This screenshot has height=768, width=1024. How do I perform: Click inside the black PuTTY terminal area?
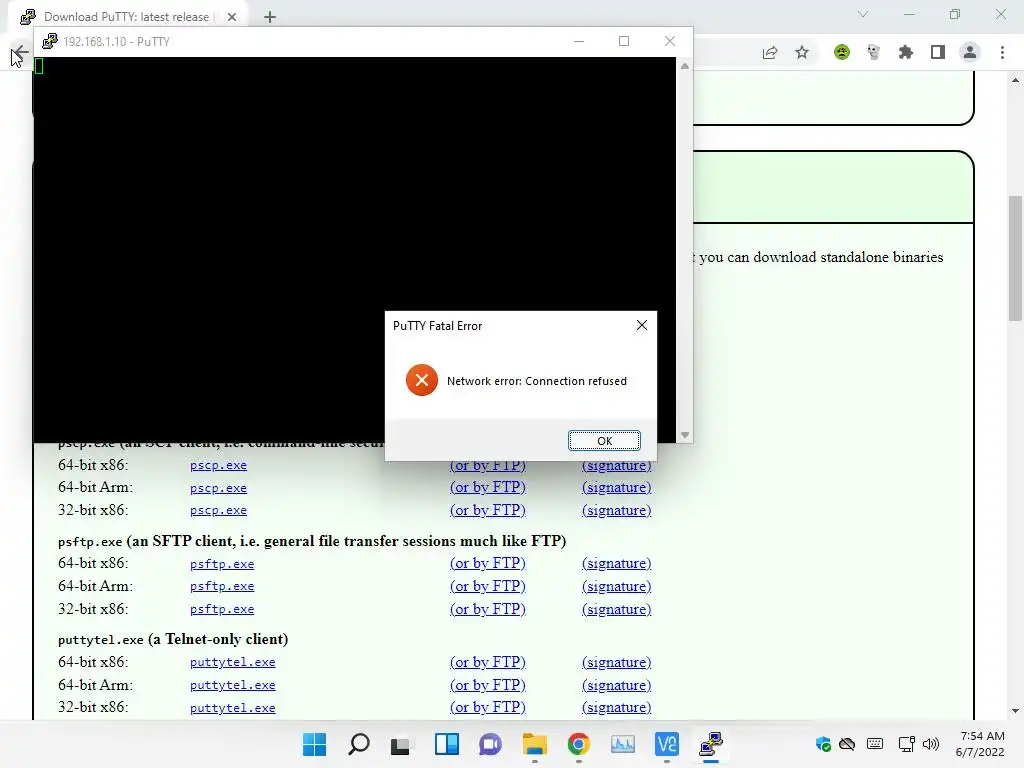[355, 249]
